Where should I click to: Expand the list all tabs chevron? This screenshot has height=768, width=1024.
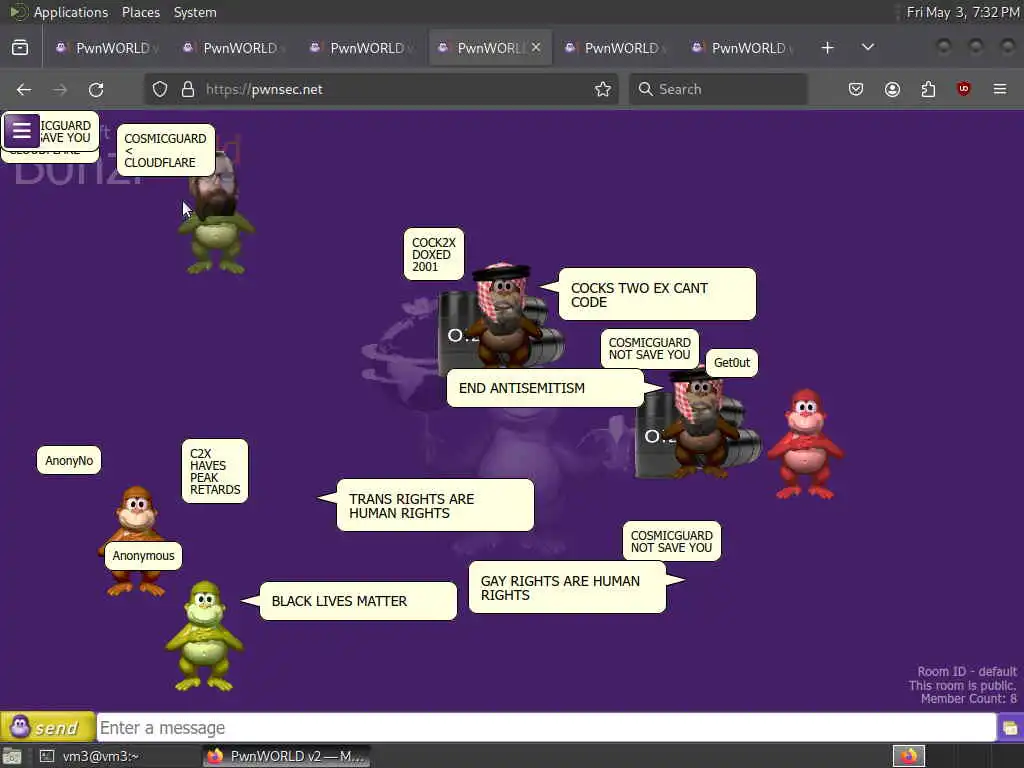[868, 48]
